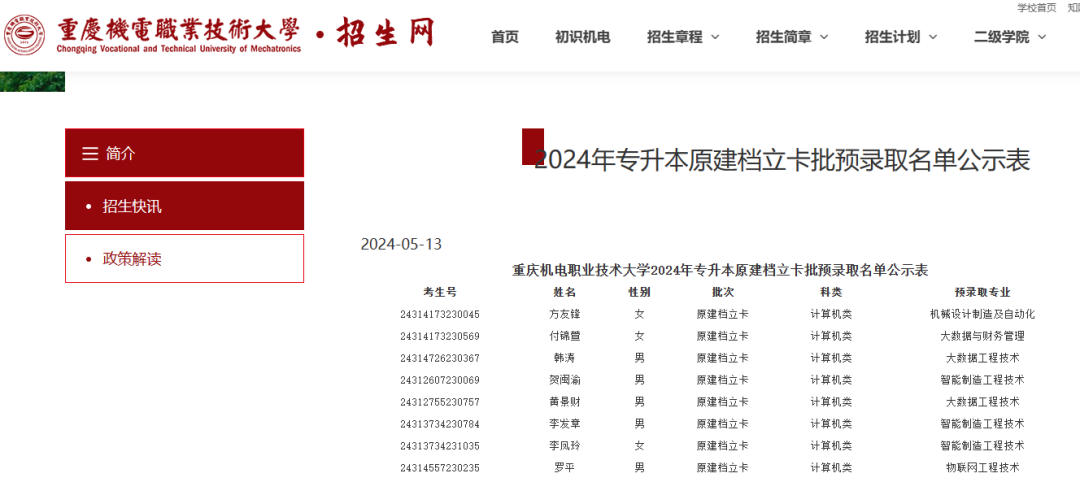The width and height of the screenshot is (1080, 482).
Task: Click the 科类 column header
Action: (831, 292)
